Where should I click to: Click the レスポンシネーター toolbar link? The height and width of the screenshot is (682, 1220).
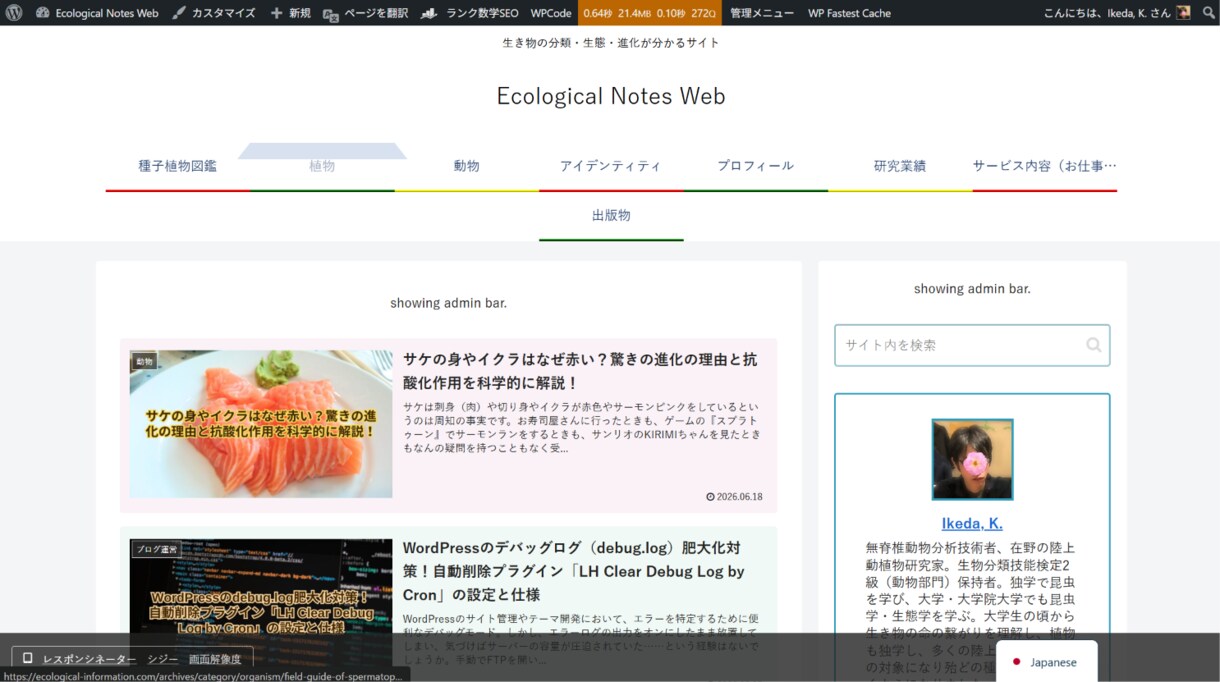point(89,659)
